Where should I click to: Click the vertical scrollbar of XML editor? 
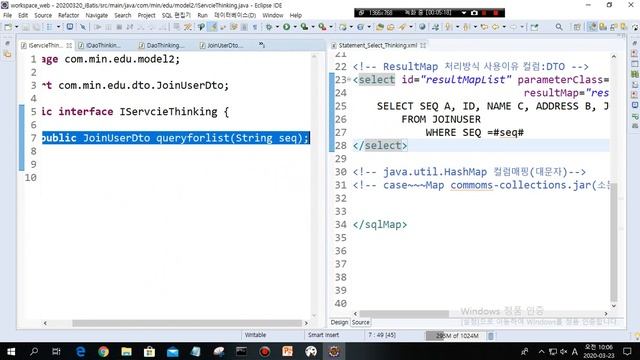(614, 242)
